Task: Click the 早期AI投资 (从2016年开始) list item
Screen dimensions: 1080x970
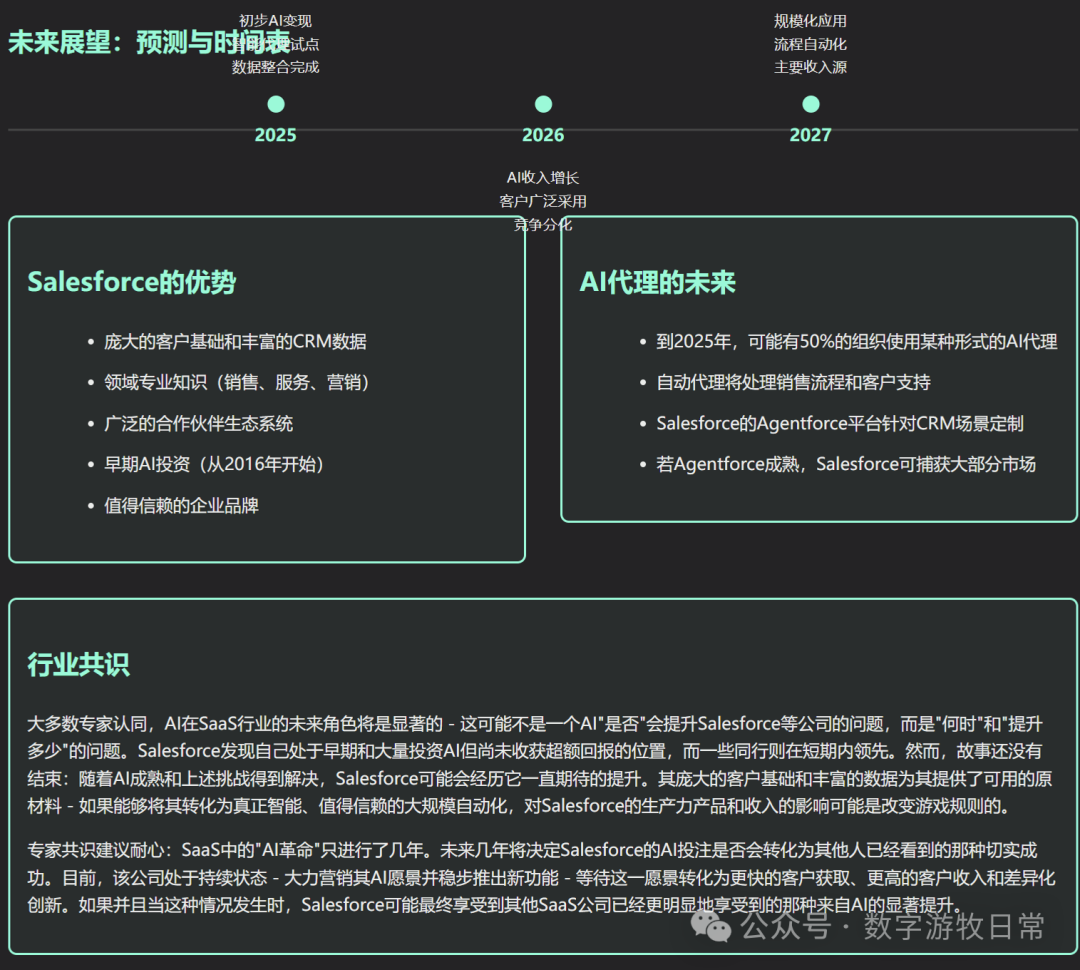Action: (x=215, y=465)
